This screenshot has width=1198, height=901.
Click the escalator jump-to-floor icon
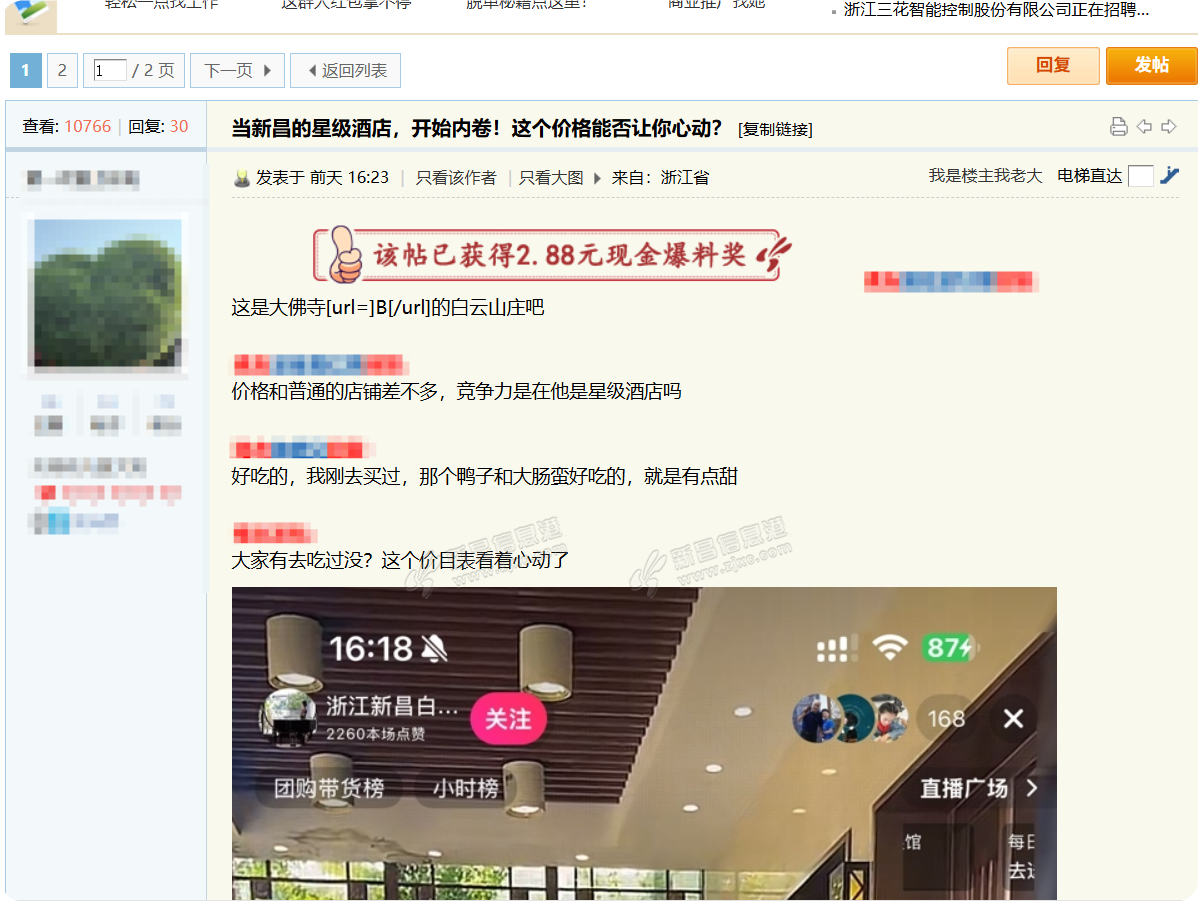click(1170, 176)
